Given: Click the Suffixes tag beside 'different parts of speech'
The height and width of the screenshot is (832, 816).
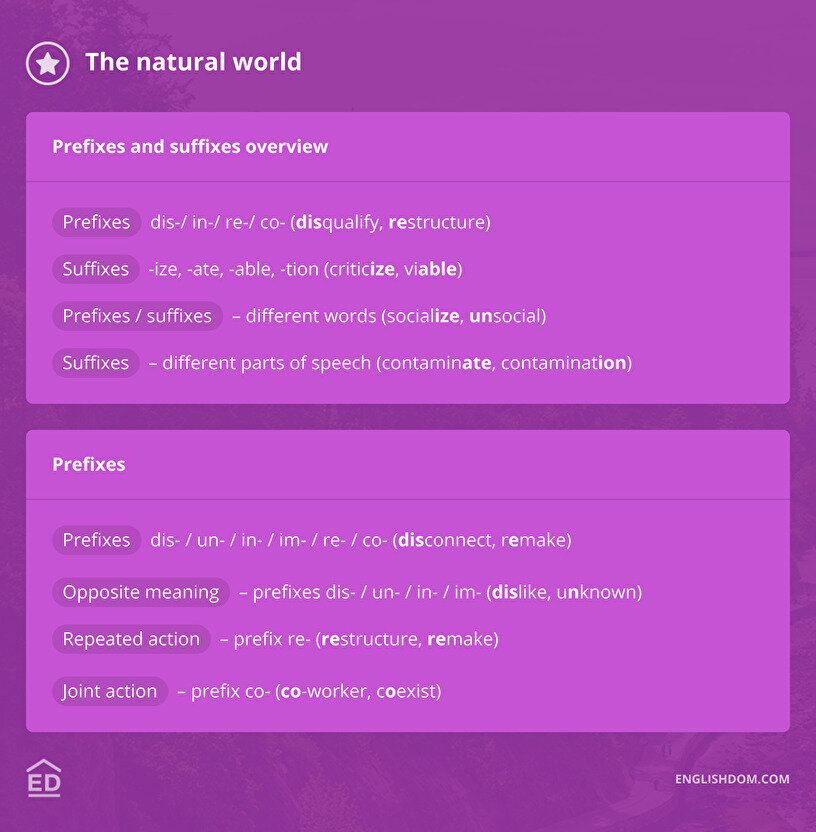Looking at the screenshot, I should point(96,363).
